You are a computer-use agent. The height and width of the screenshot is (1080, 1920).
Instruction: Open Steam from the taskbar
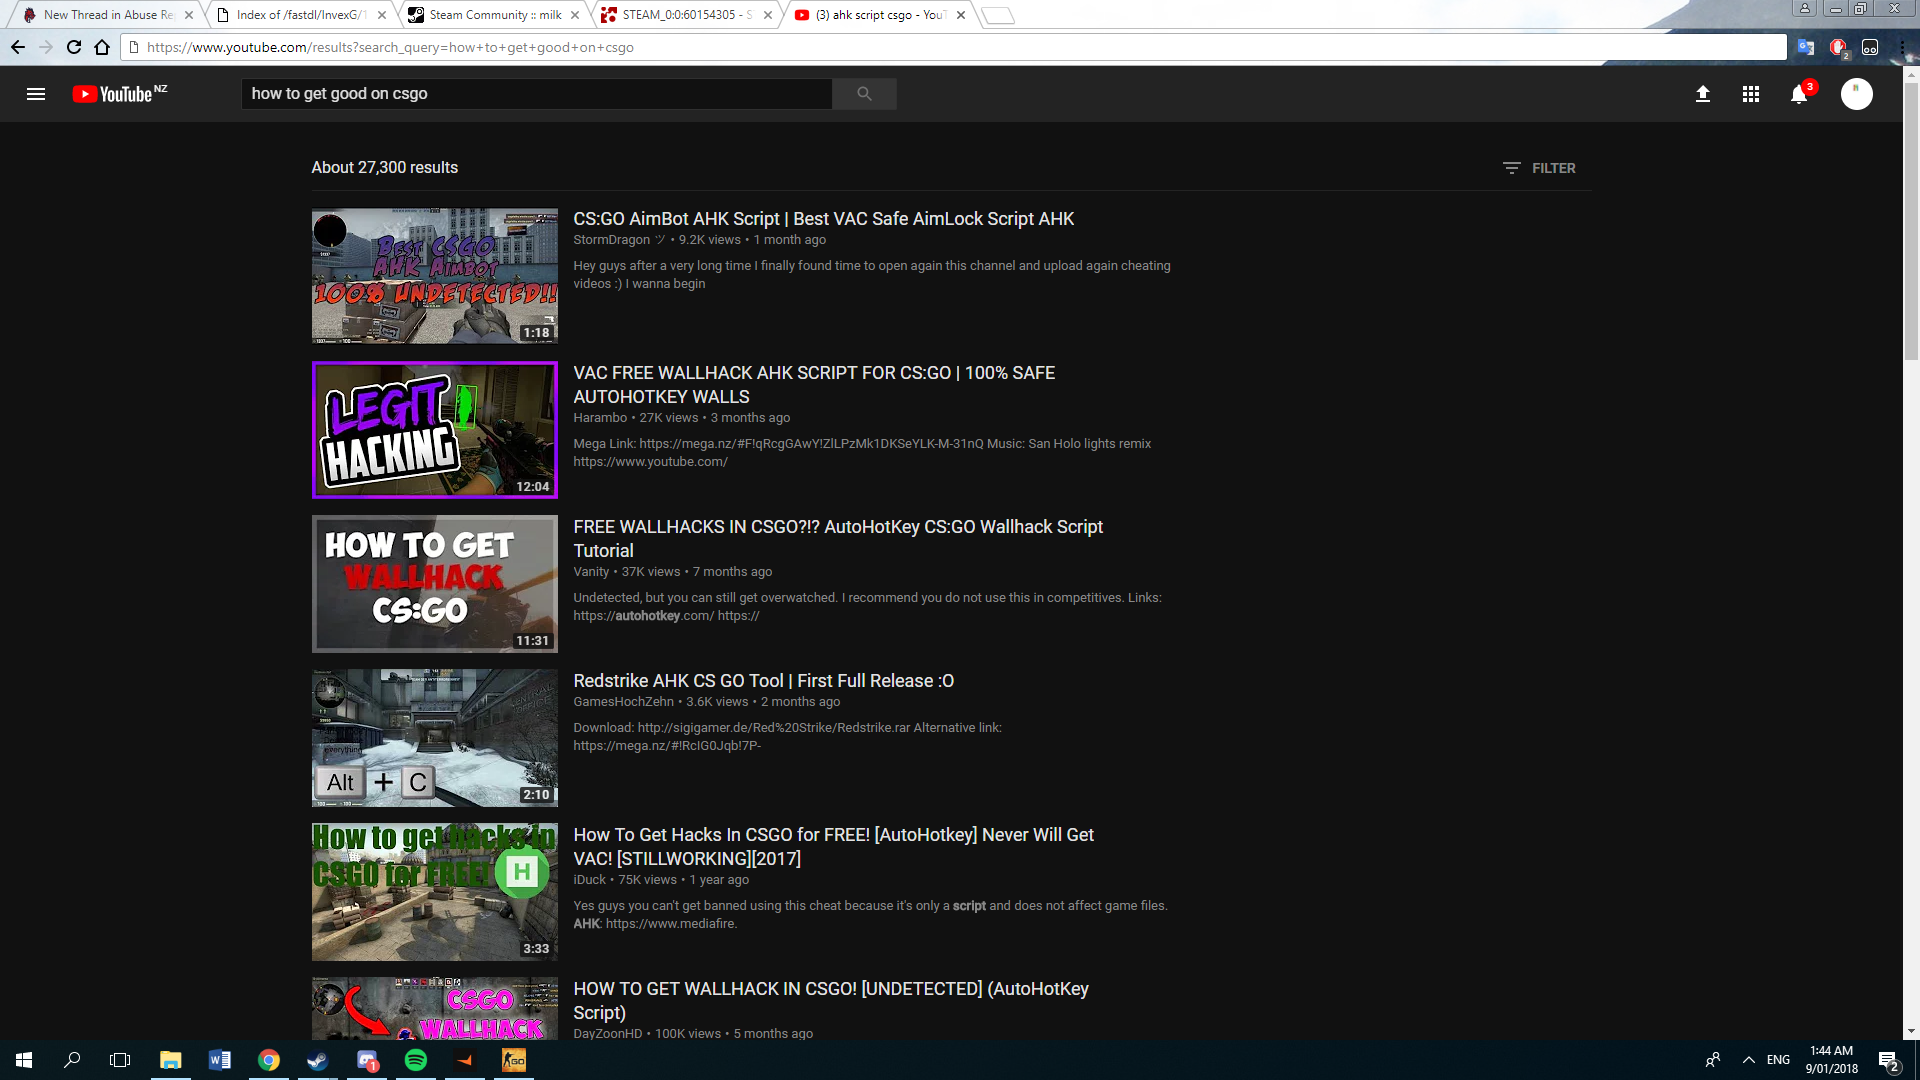point(318,1060)
